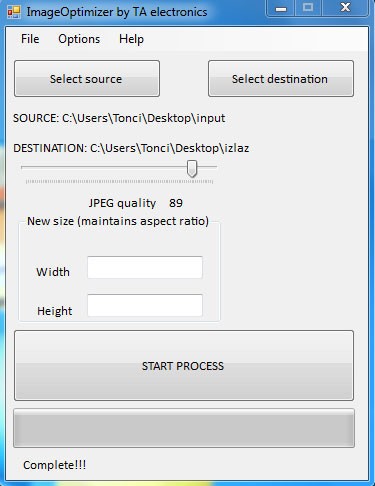Open the Help menu
Image resolution: width=375 pixels, height=486 pixels.
click(131, 39)
